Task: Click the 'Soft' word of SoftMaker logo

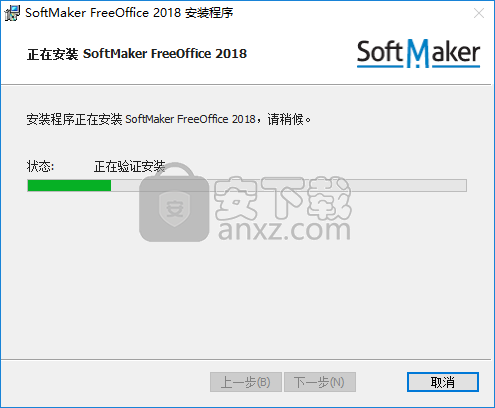Action: [380, 52]
